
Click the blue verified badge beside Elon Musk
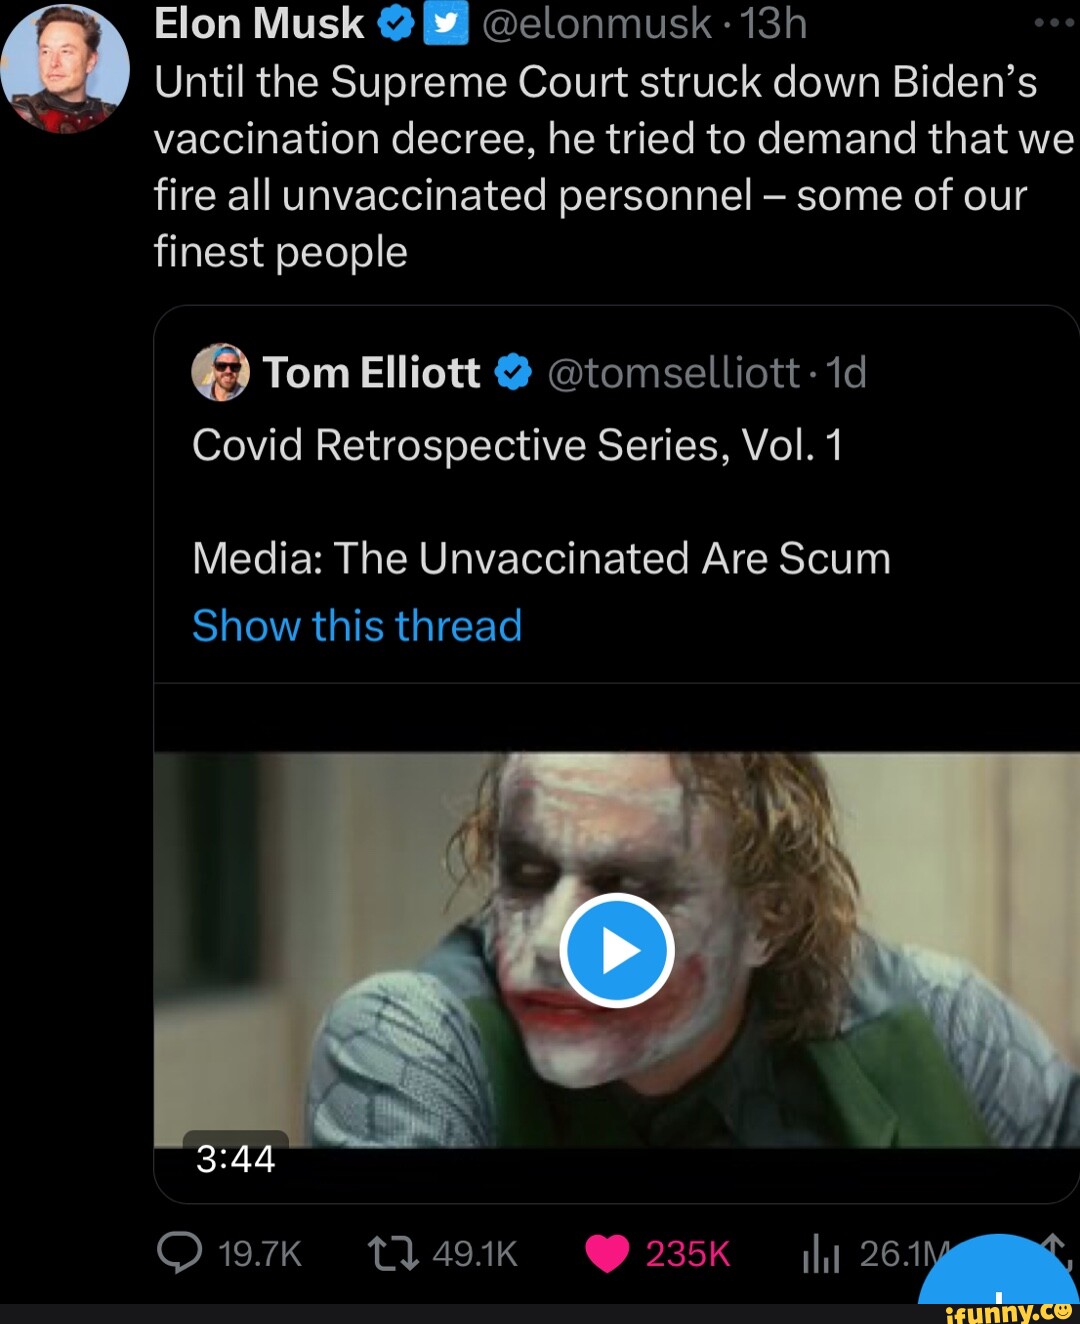click(x=395, y=24)
